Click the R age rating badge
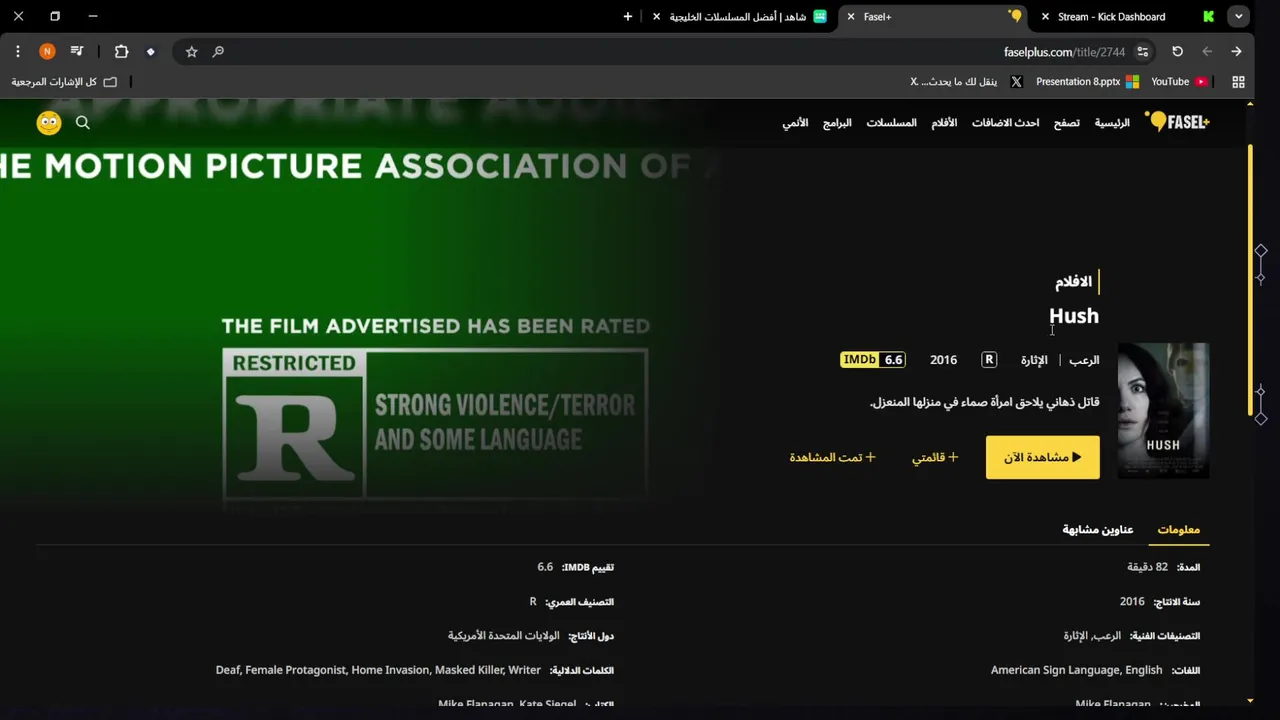The image size is (1280, 720). click(x=989, y=360)
